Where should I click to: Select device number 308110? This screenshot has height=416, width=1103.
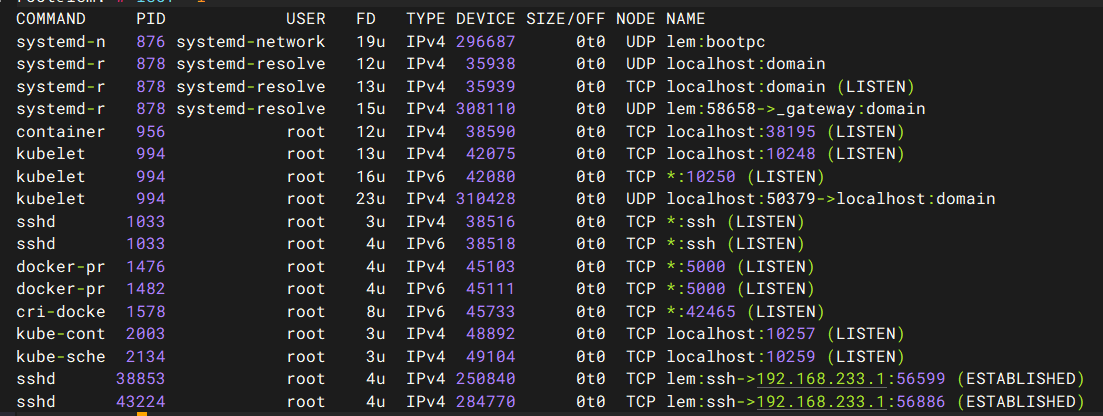point(485,109)
